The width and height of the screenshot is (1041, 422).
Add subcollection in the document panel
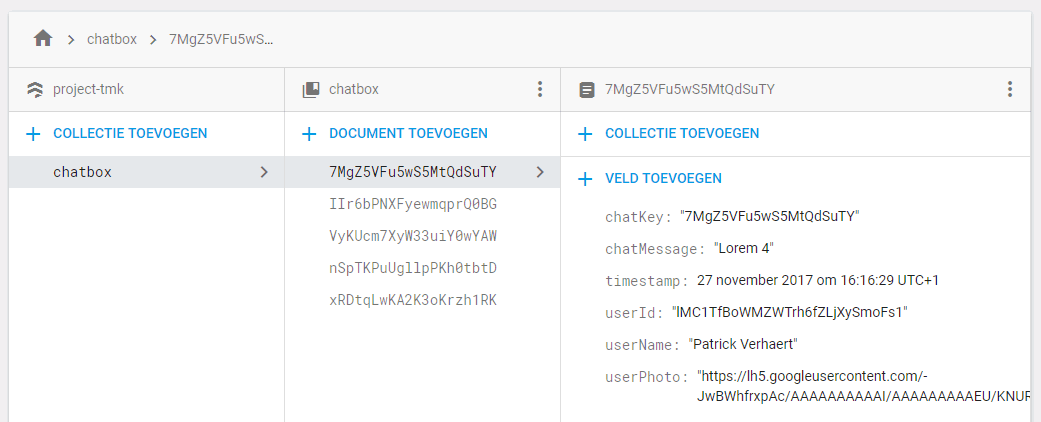click(681, 134)
